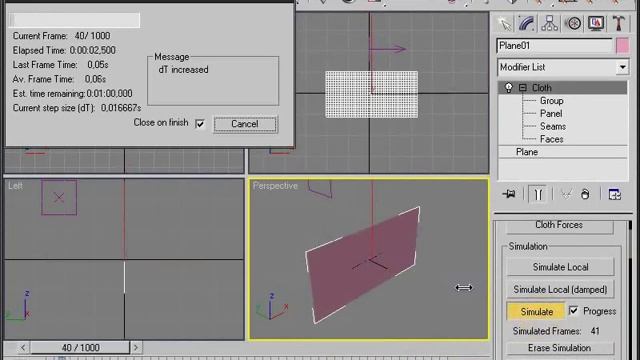Click the Left viewport label
The width and height of the screenshot is (640, 360).
click(x=15, y=186)
